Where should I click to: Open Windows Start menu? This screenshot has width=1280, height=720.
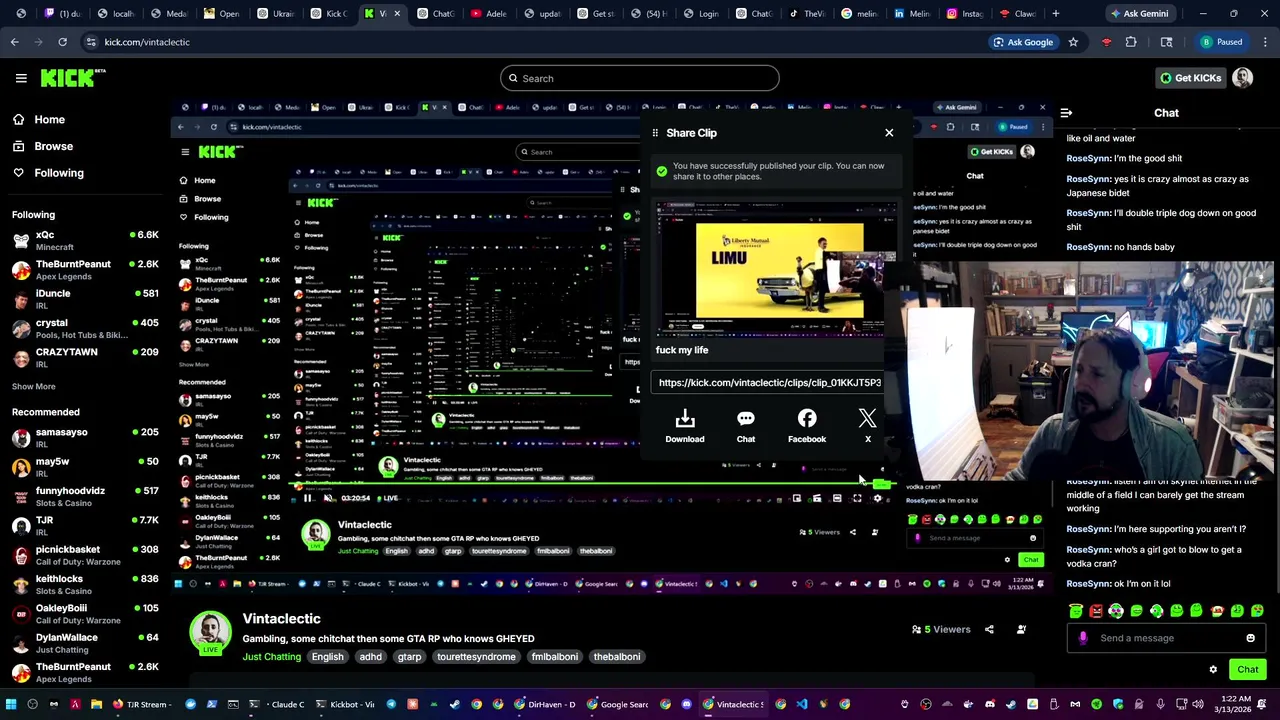coord(11,704)
